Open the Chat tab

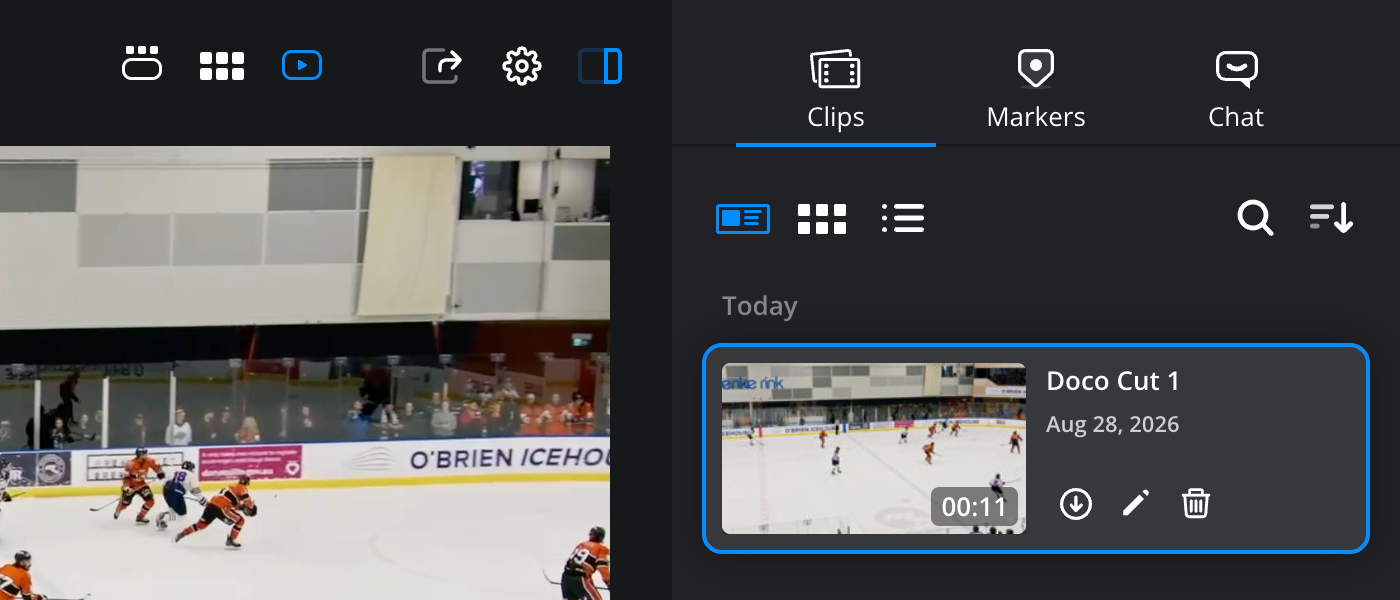pyautogui.click(x=1236, y=90)
